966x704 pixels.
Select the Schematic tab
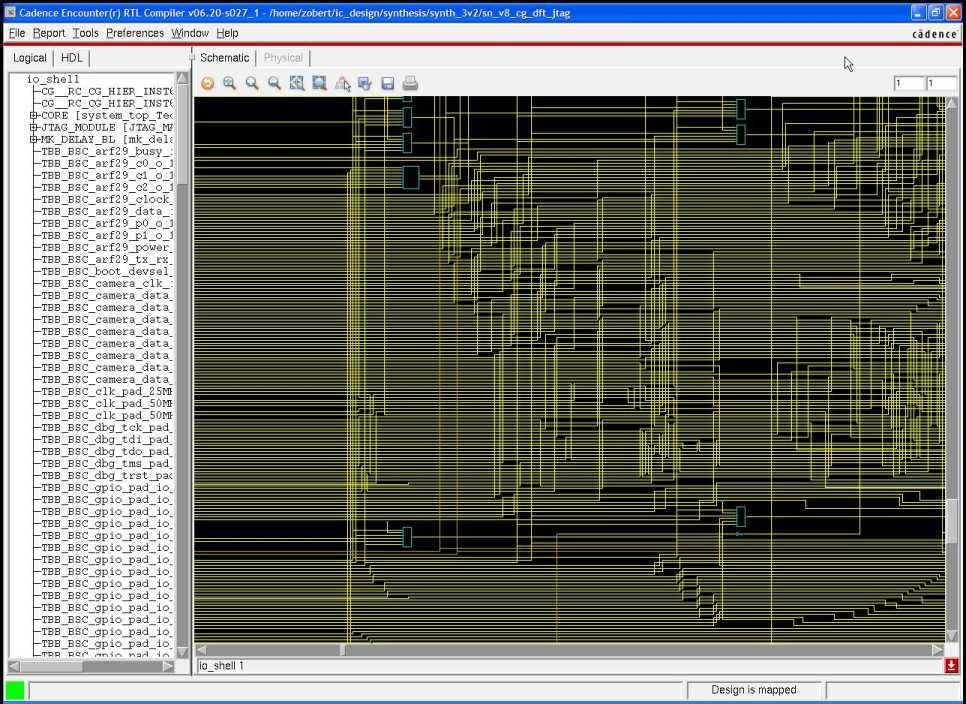click(224, 58)
